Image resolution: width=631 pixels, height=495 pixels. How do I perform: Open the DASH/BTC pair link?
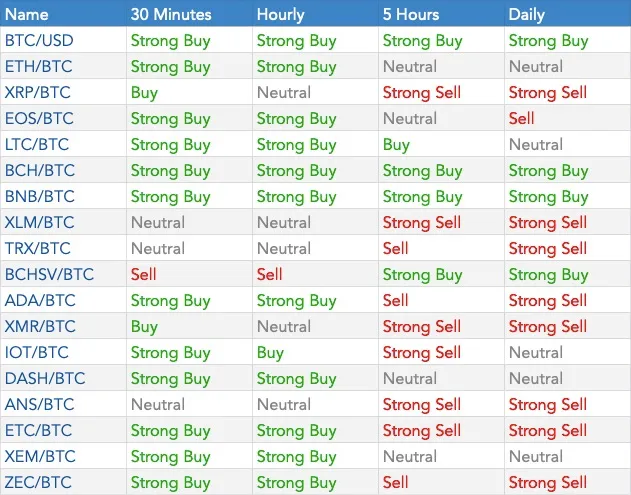coord(45,378)
